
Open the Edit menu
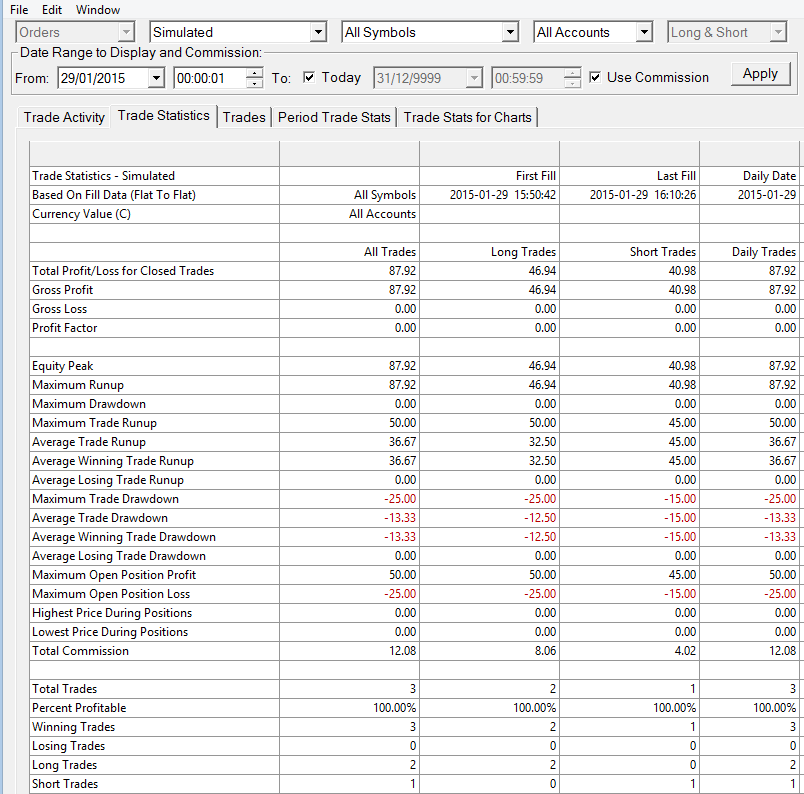pos(52,10)
